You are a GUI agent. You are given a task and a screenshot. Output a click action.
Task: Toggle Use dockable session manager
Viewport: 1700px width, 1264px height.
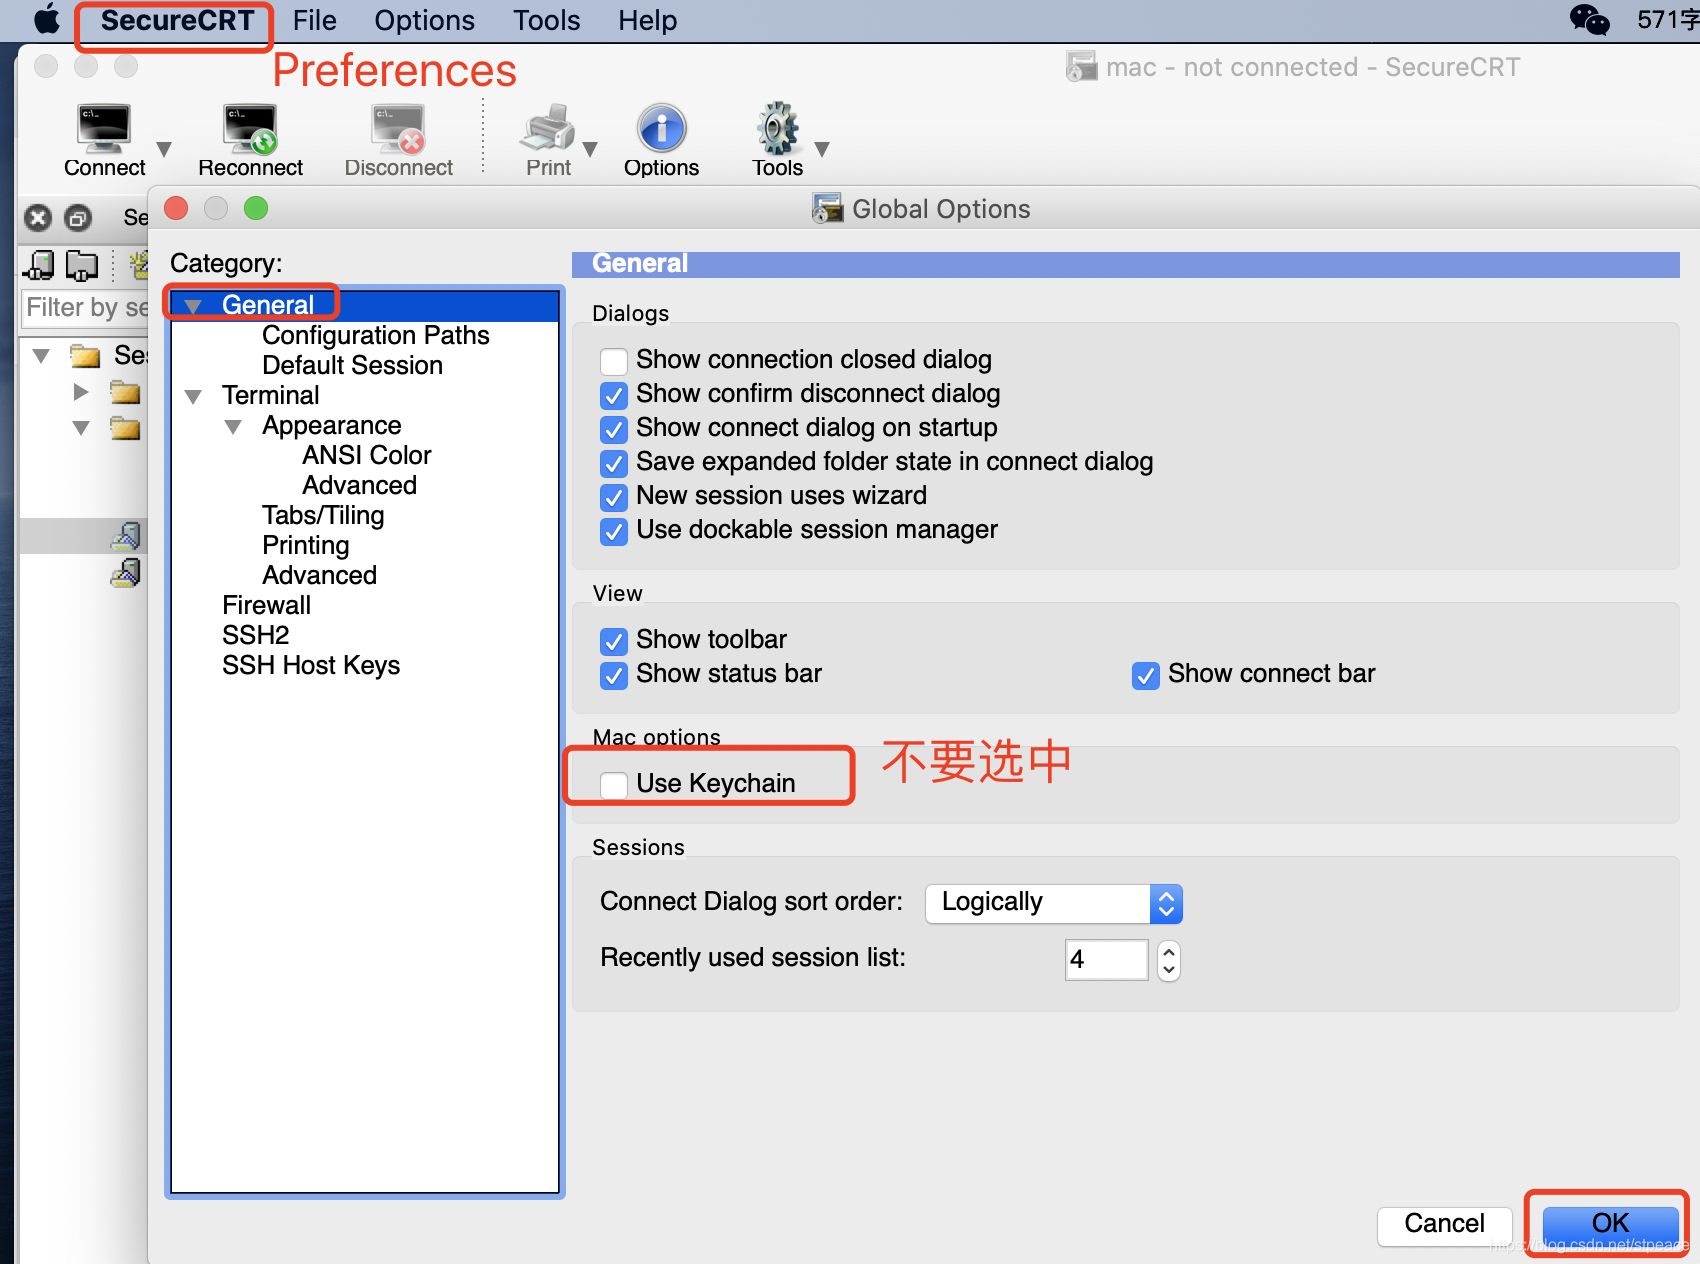click(x=614, y=531)
